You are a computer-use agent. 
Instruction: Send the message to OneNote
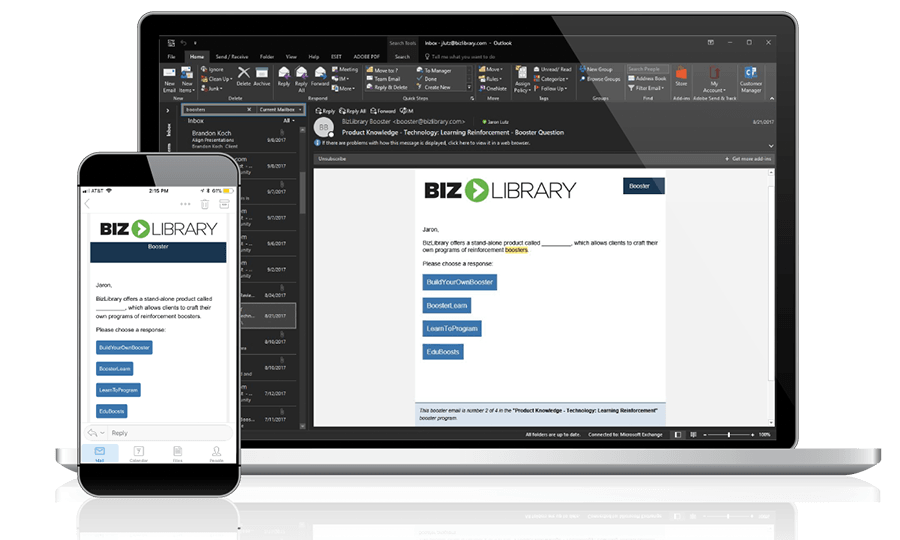pos(492,89)
